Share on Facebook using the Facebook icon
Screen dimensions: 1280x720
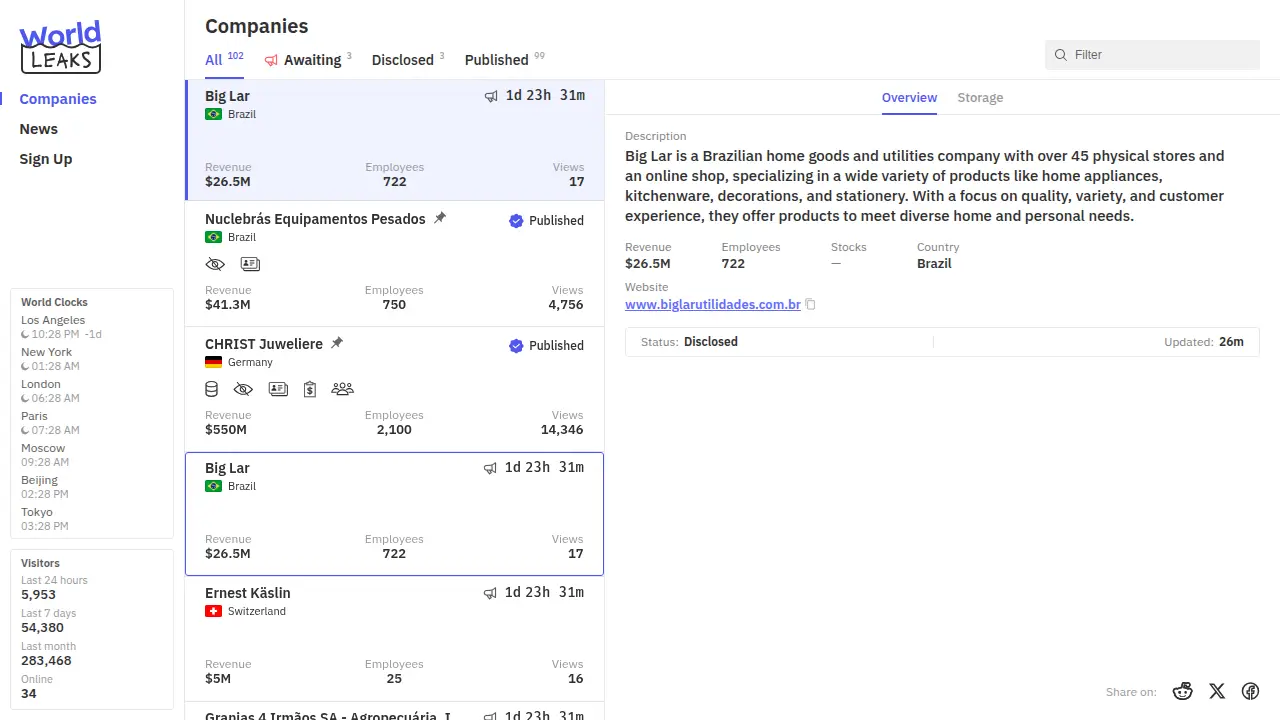coord(1250,691)
